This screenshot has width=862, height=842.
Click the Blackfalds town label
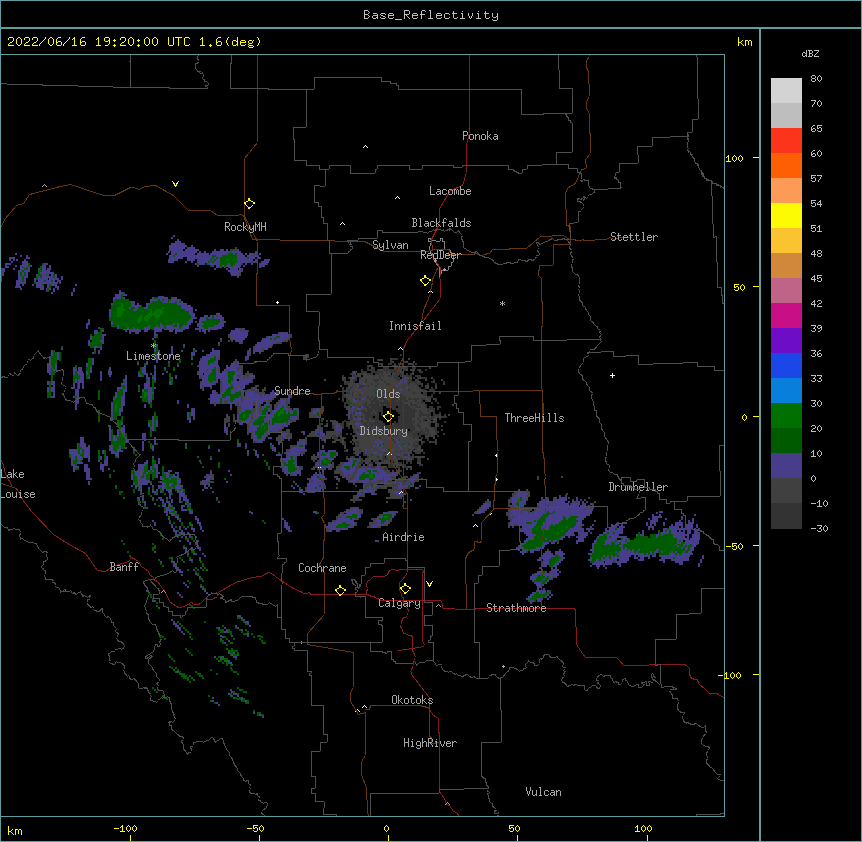441,223
